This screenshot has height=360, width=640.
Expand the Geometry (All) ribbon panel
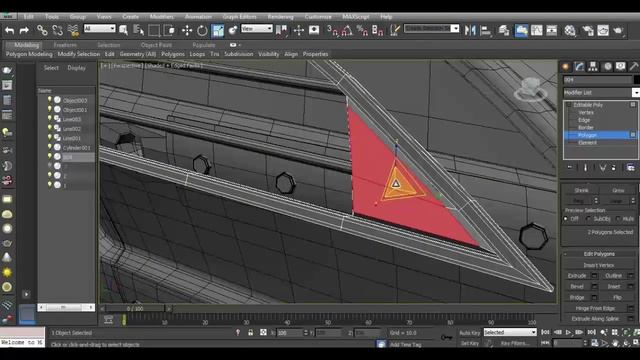[138, 54]
